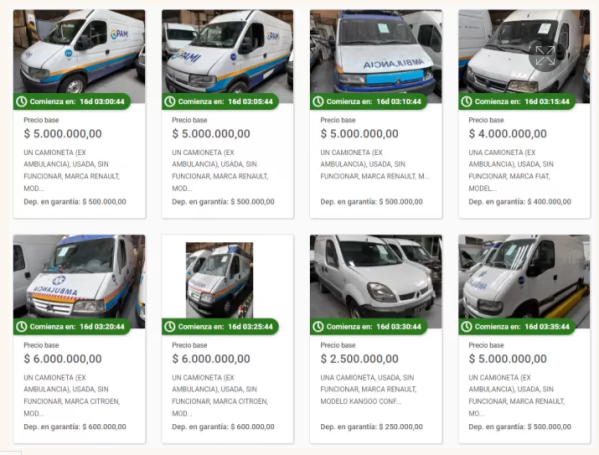Click the first $ 6.000.000,00 Citroen price
Viewport: 599px width, 455px height.
coord(63,359)
